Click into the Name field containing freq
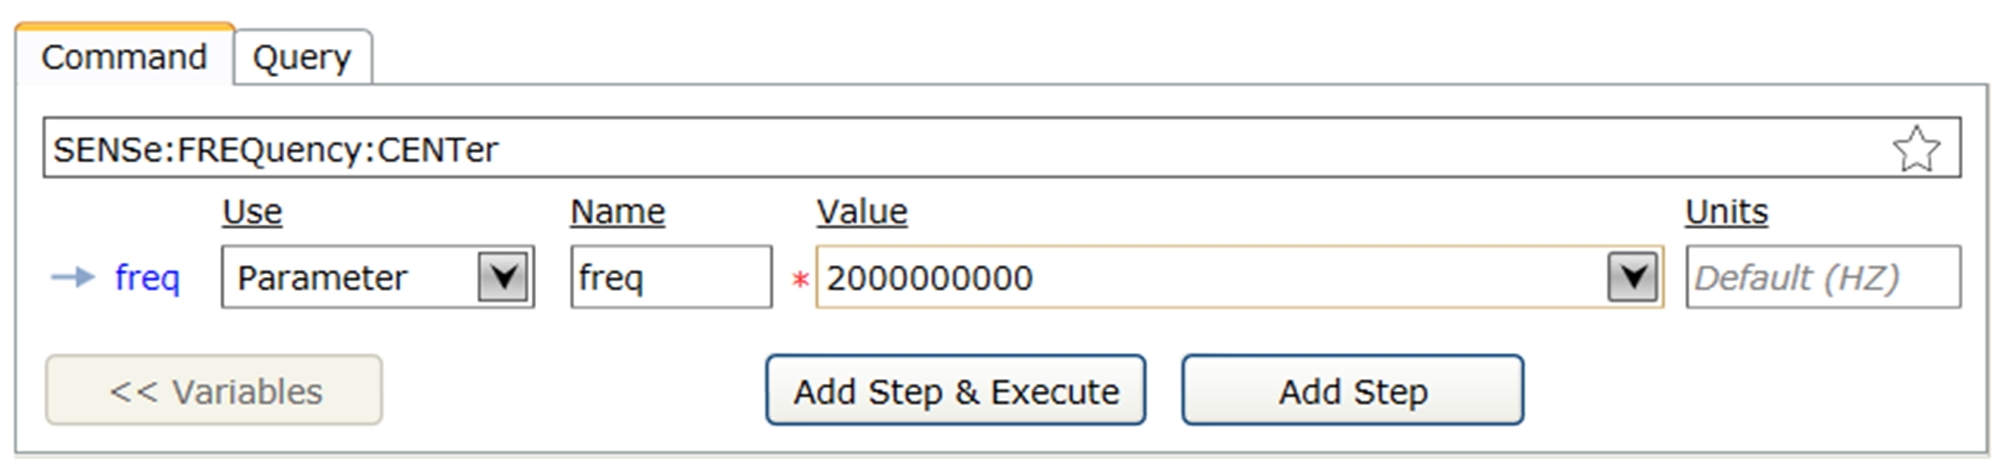The image size is (2000, 468). tap(670, 277)
